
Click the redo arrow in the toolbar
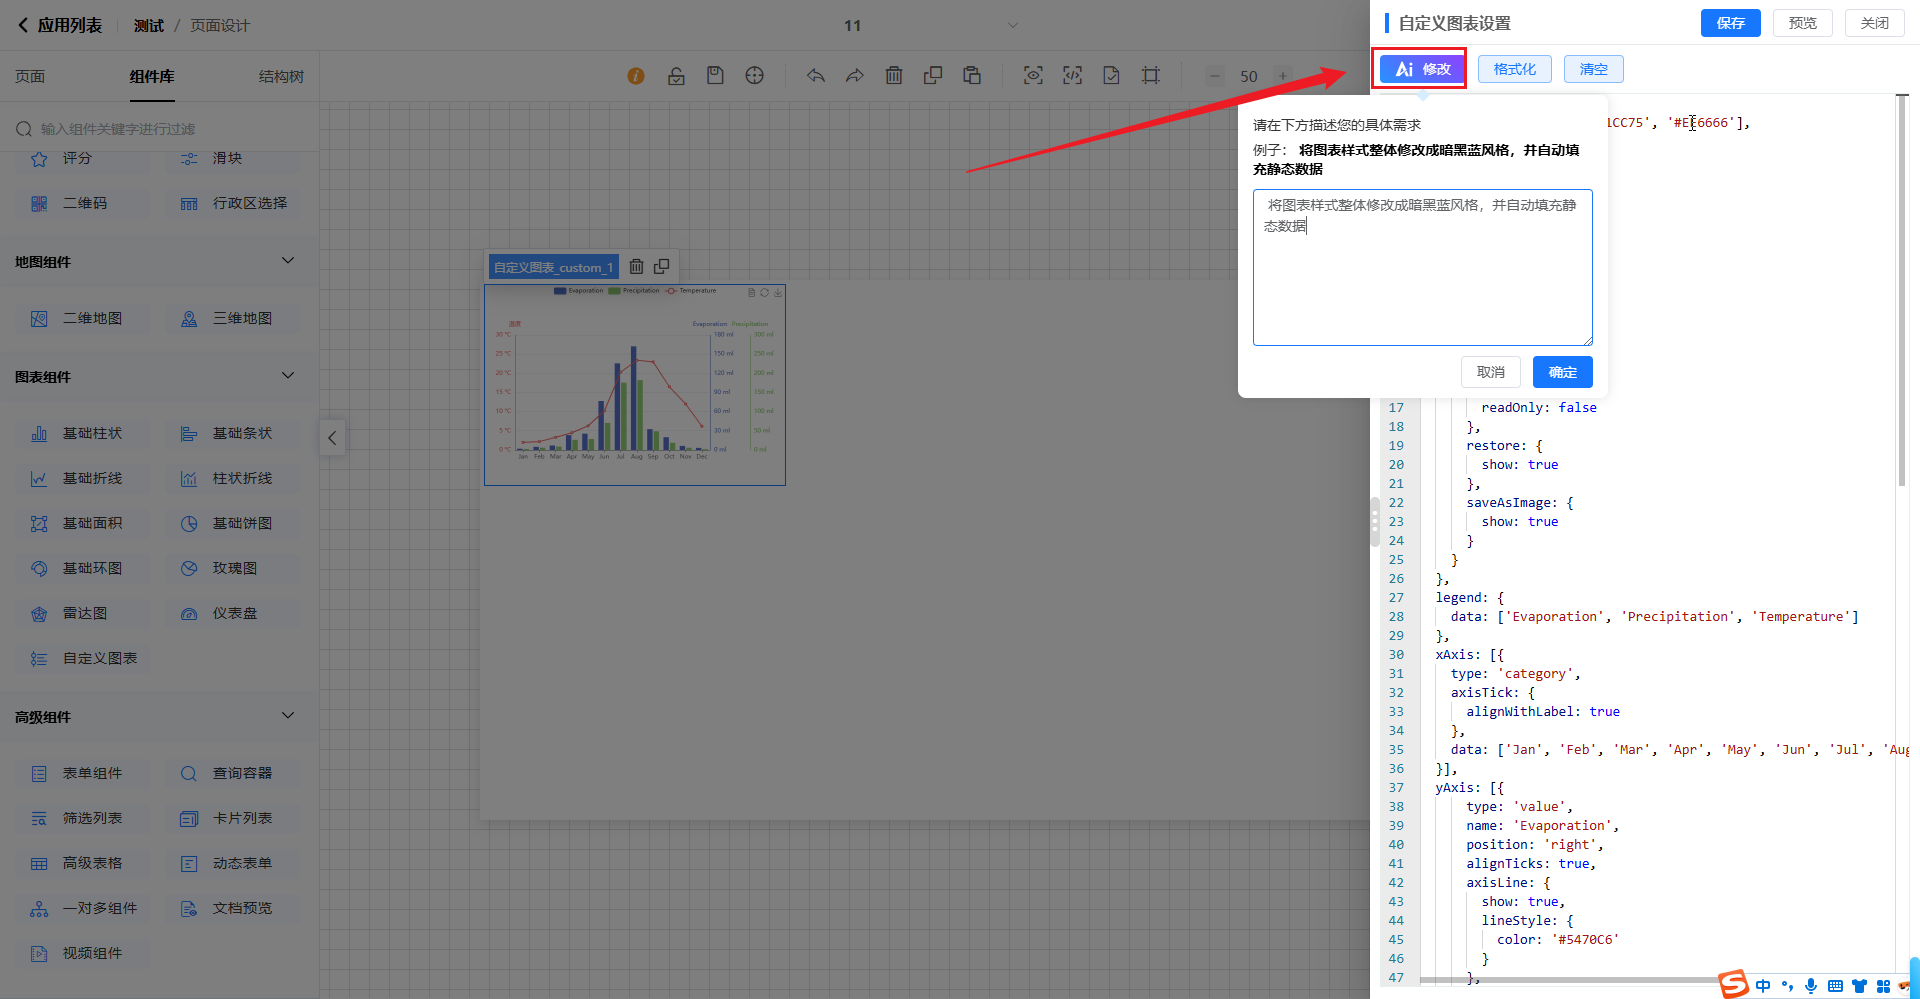pos(854,76)
